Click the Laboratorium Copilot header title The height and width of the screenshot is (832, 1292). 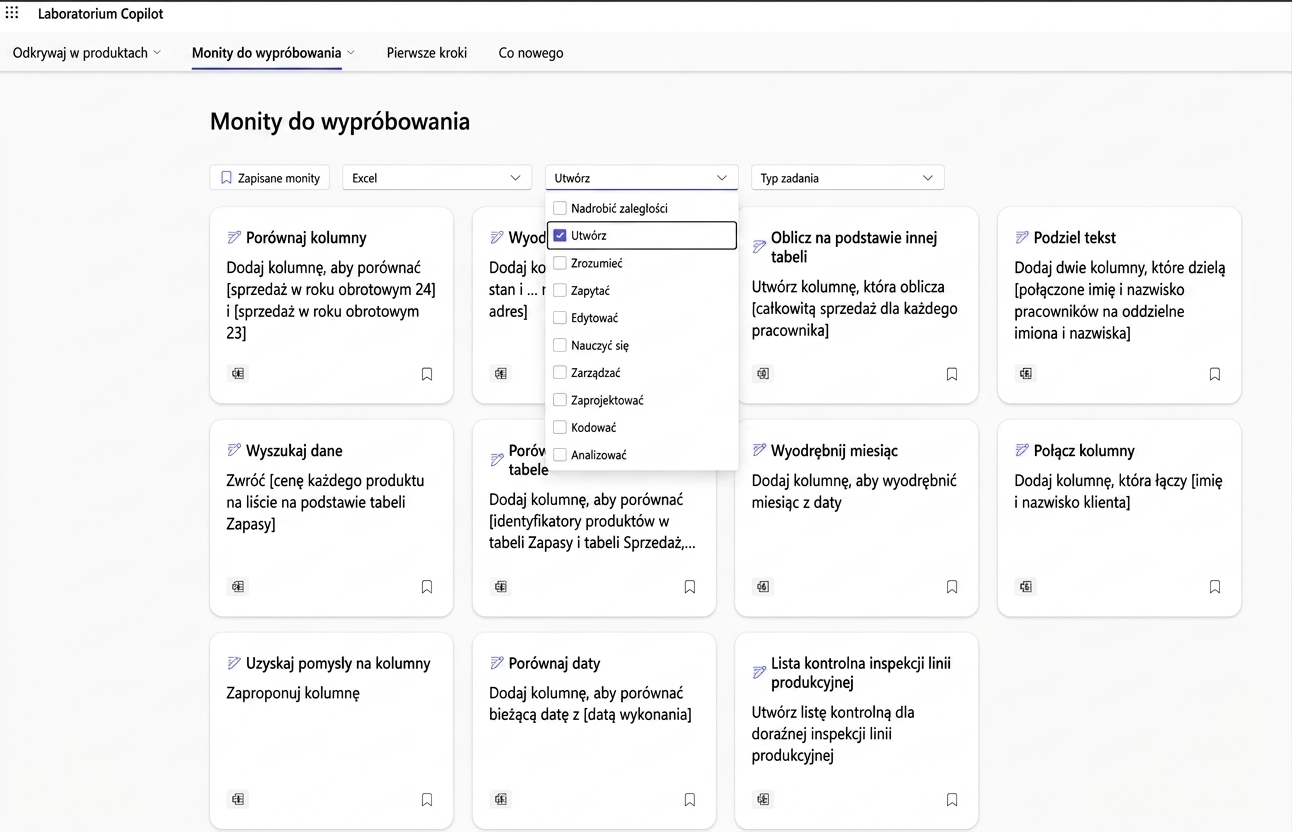[x=101, y=14]
